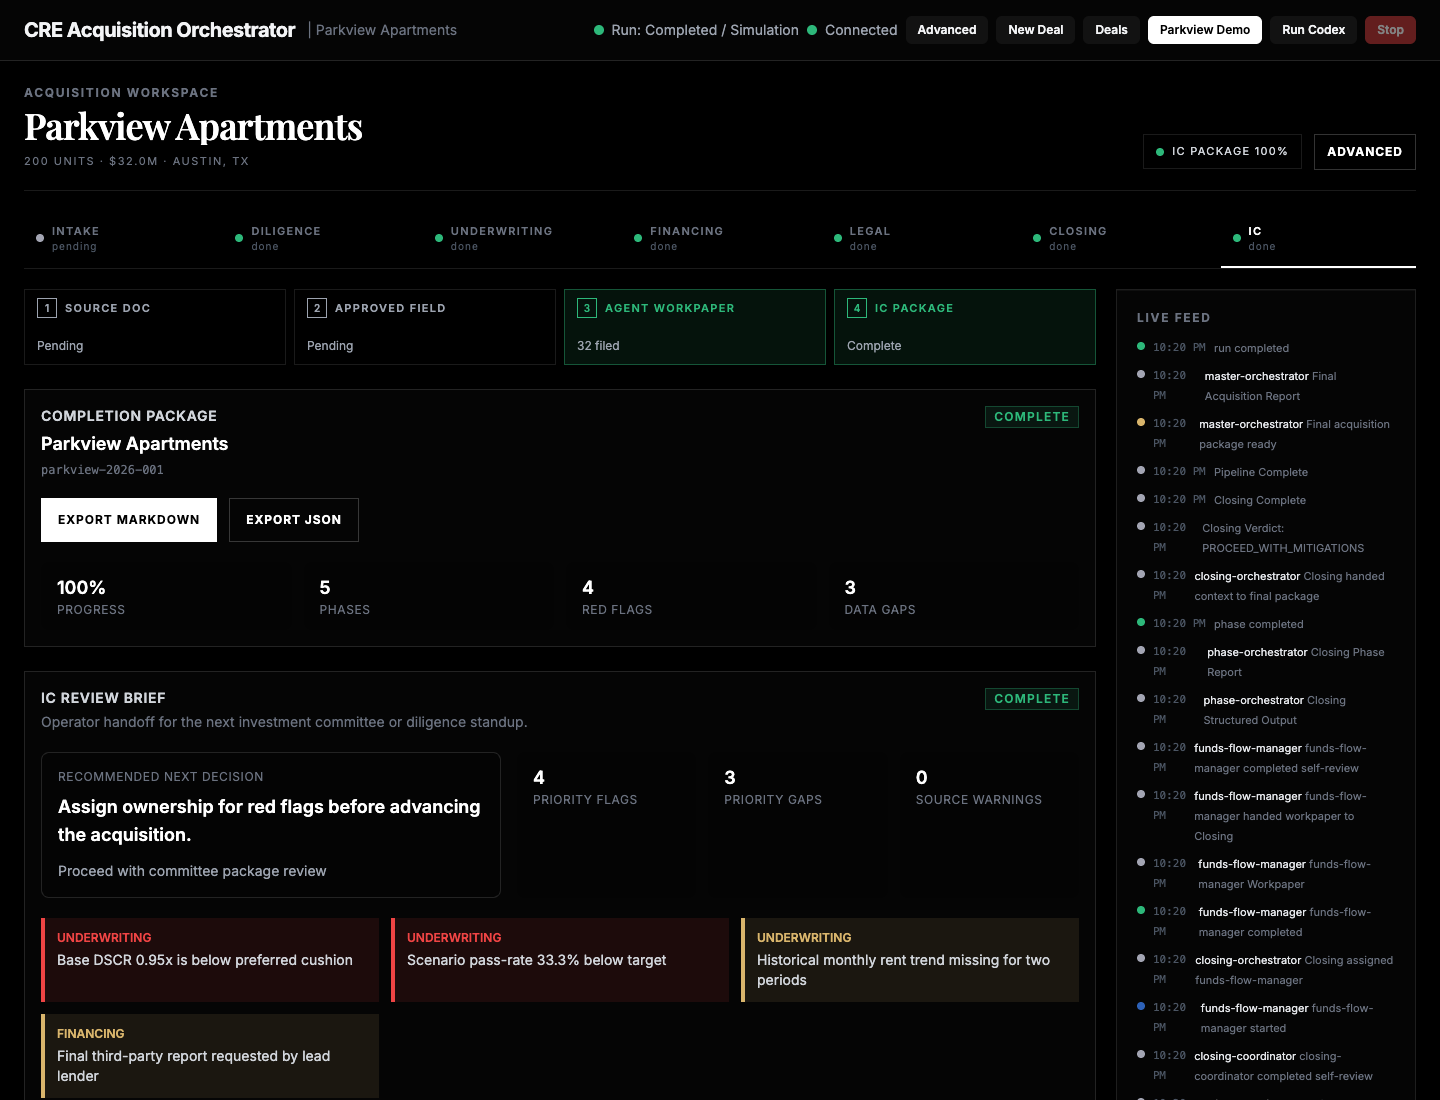Click the Final Acquisition Report feed entry

1266,386
